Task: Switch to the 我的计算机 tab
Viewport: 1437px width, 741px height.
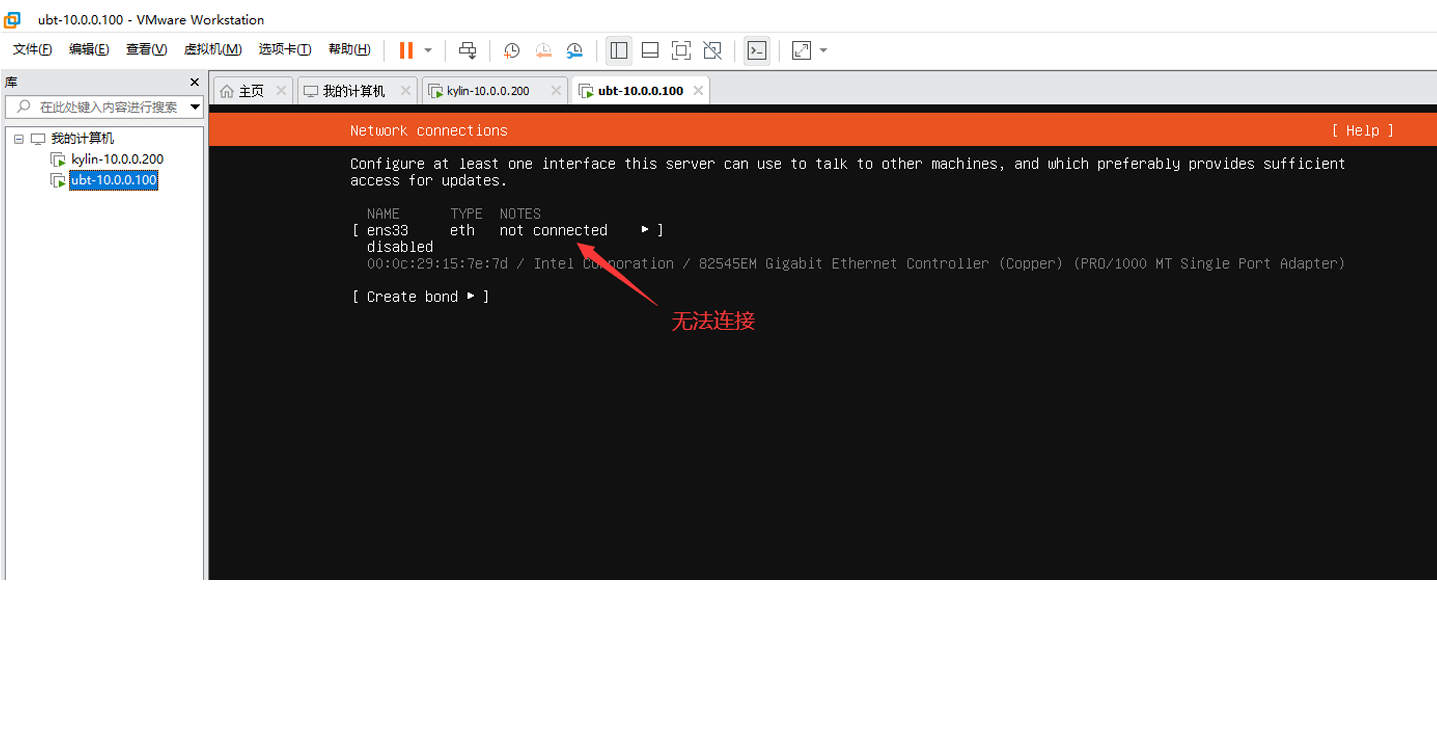Action: [357, 90]
